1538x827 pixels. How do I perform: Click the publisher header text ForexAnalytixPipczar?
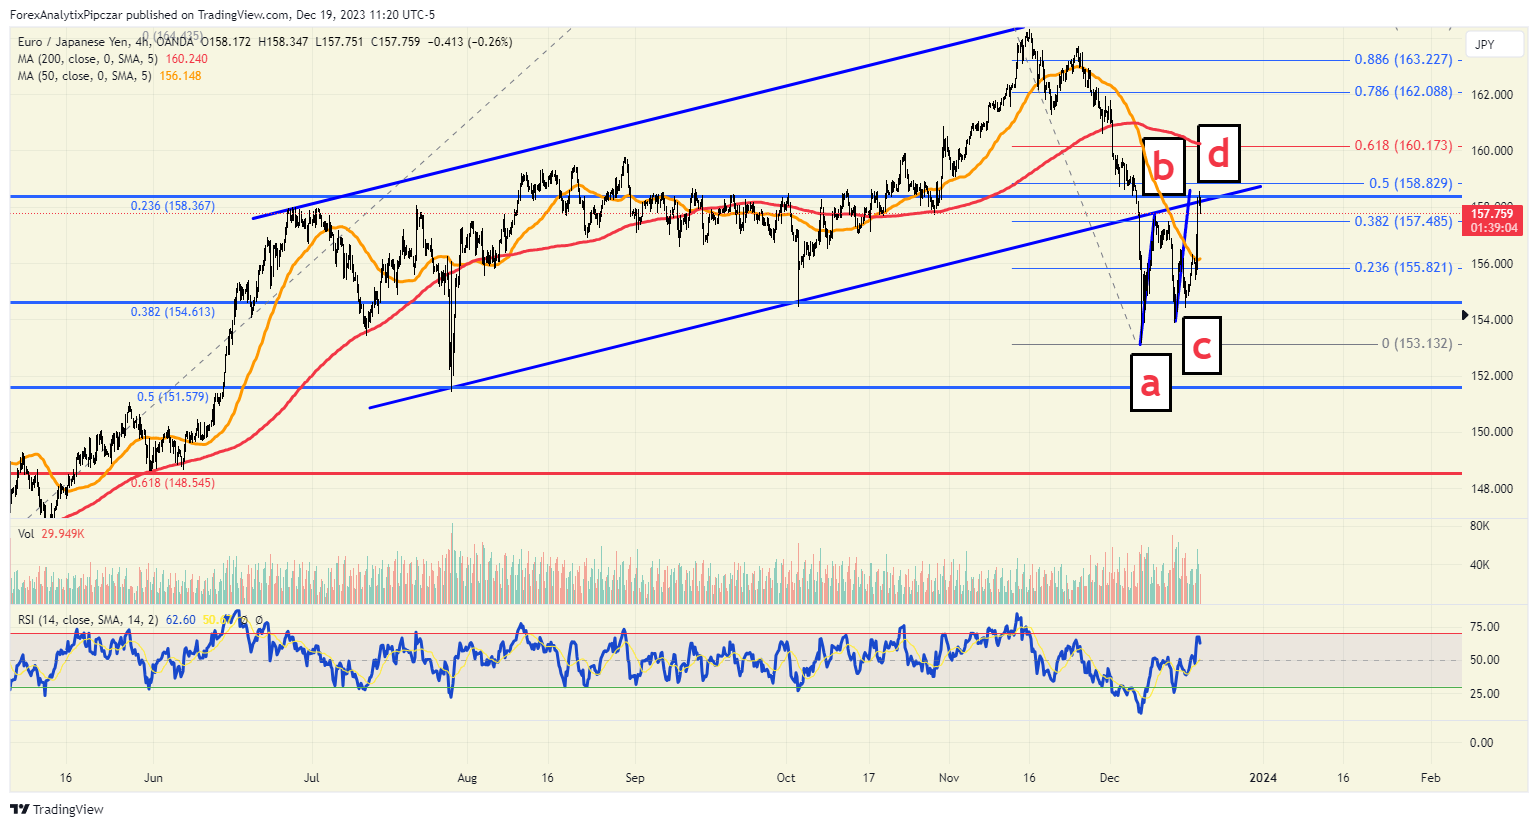(67, 15)
